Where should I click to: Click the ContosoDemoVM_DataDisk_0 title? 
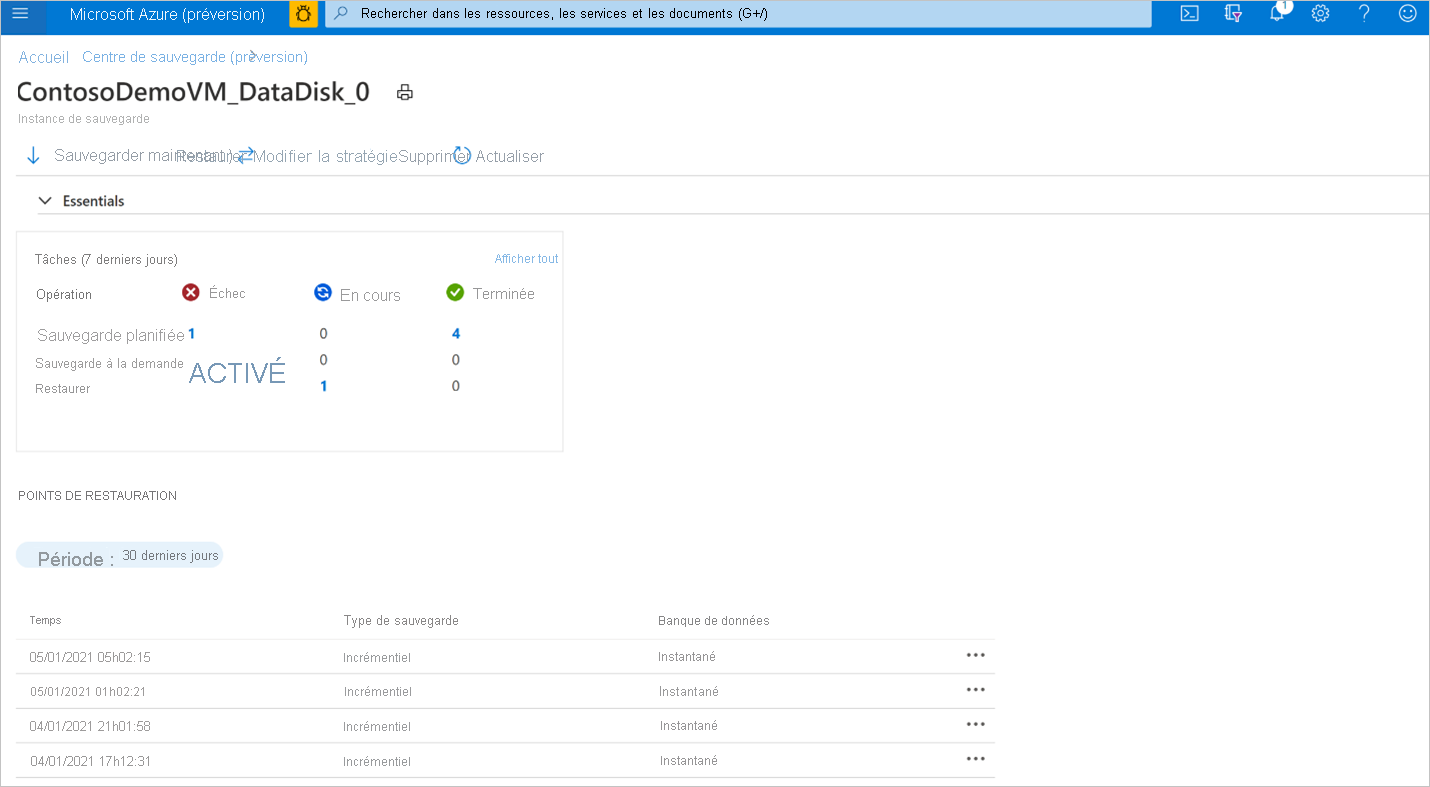click(x=193, y=92)
